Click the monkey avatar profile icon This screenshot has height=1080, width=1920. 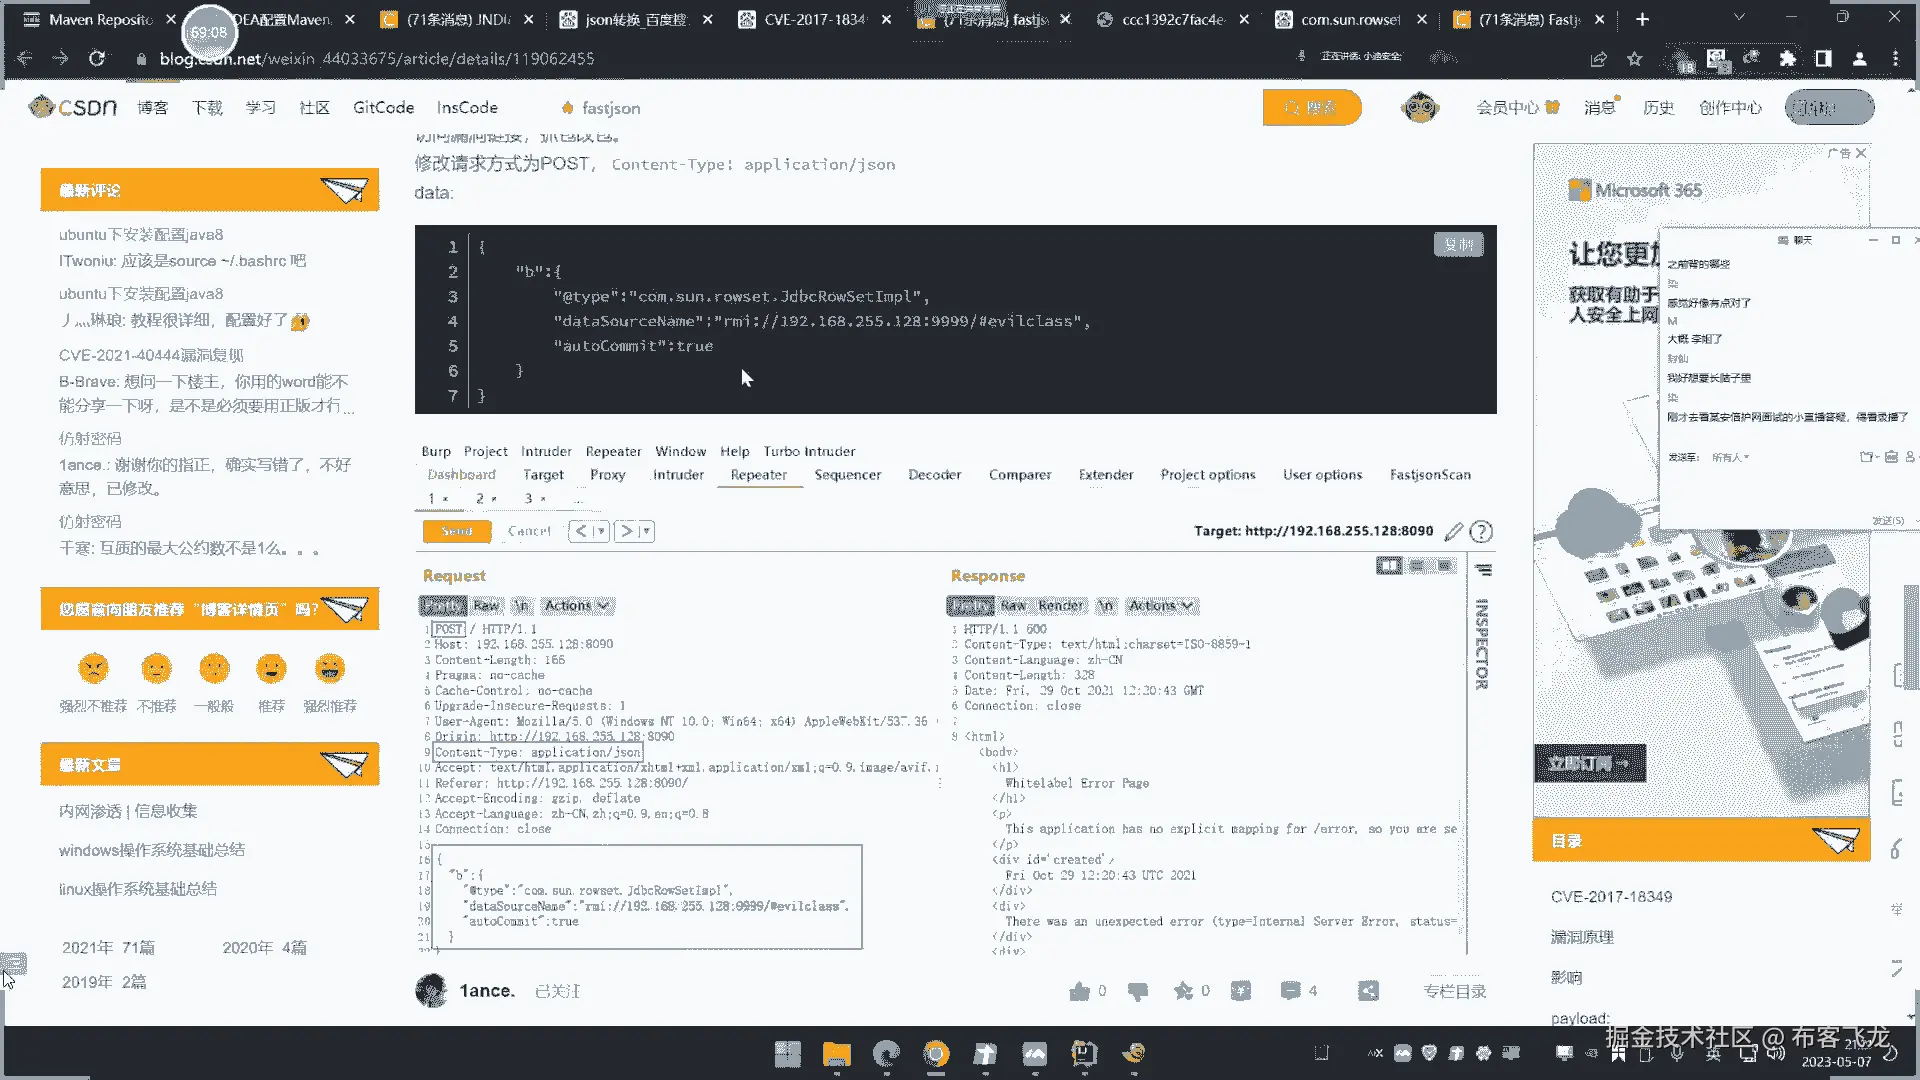pyautogui.click(x=1420, y=107)
